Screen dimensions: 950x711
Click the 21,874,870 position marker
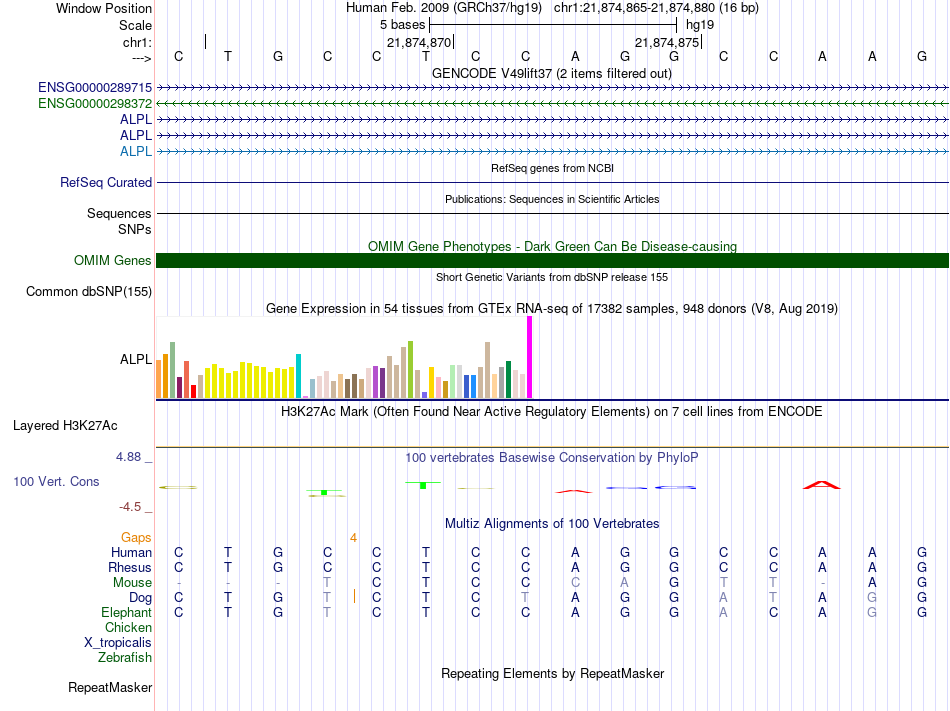pyautogui.click(x=420, y=43)
